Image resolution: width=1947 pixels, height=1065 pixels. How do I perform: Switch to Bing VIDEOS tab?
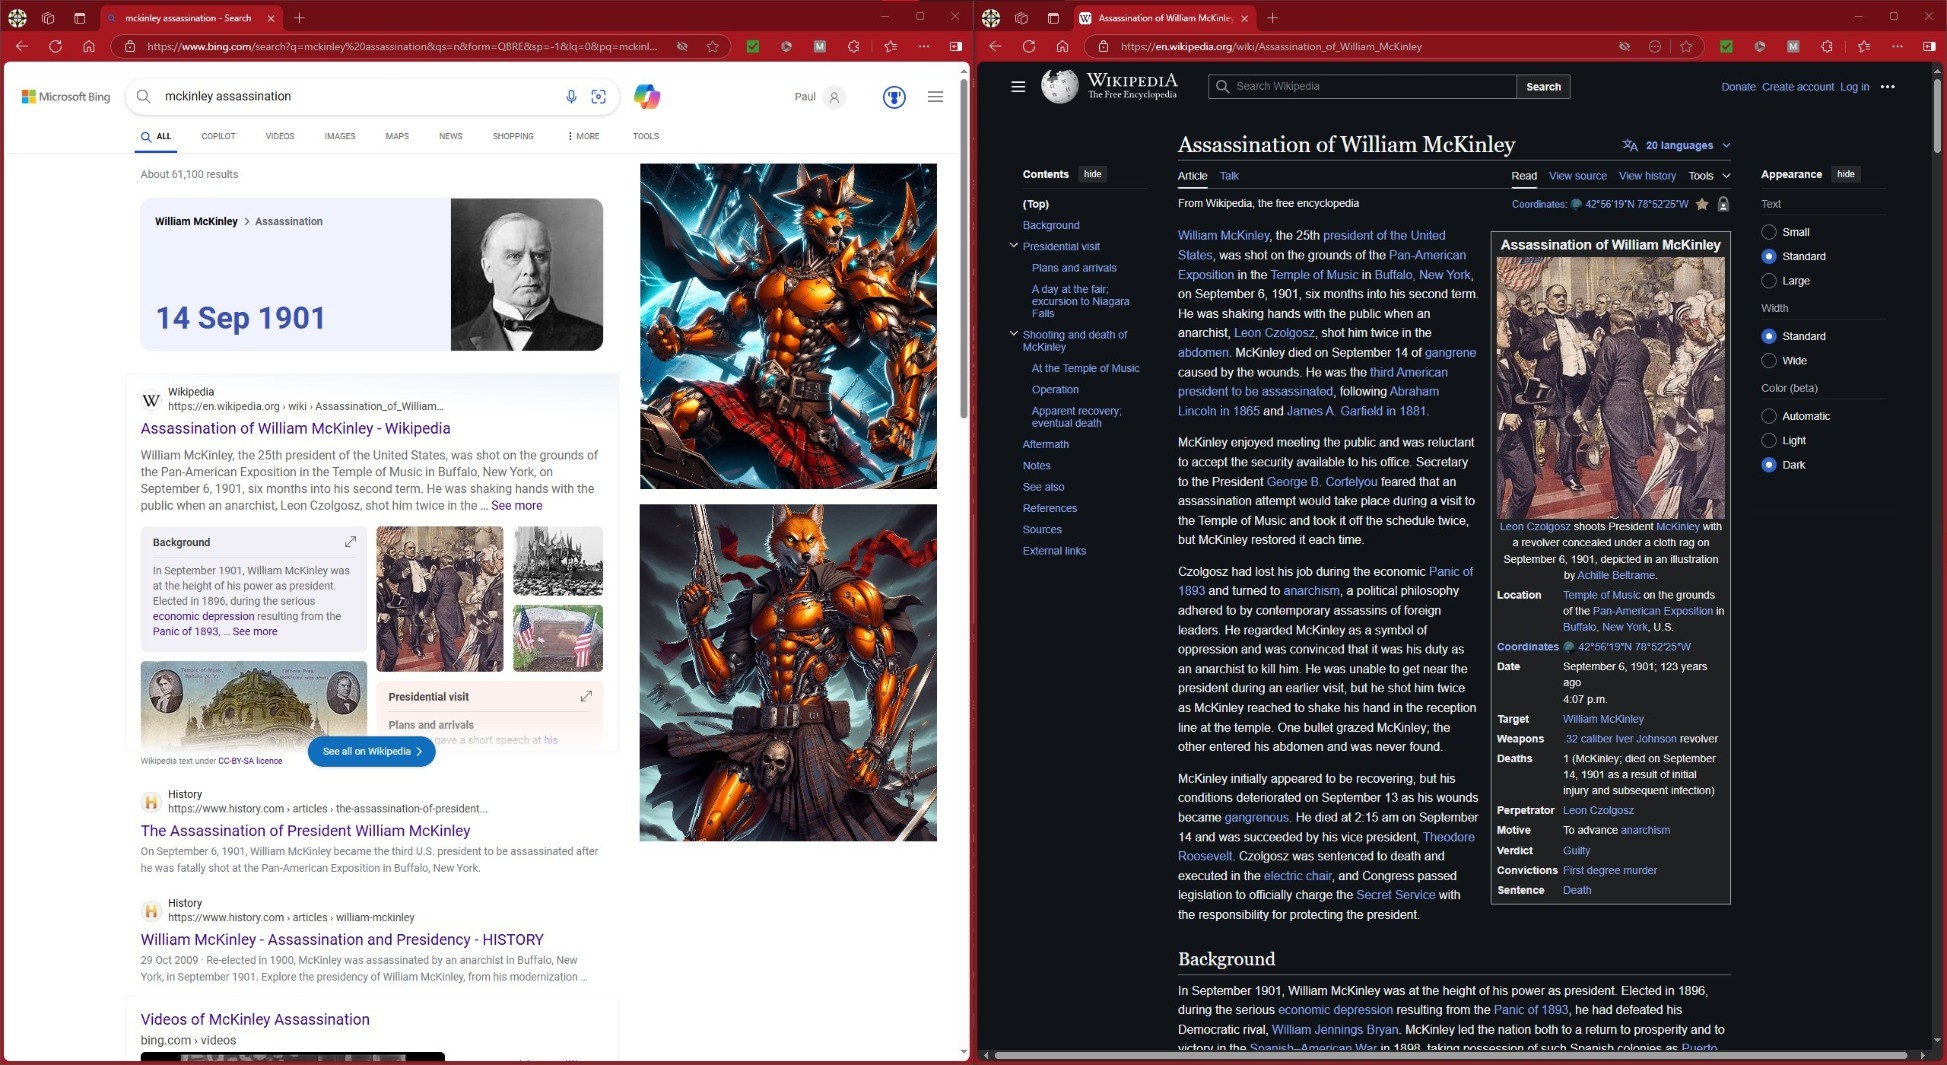tap(280, 136)
